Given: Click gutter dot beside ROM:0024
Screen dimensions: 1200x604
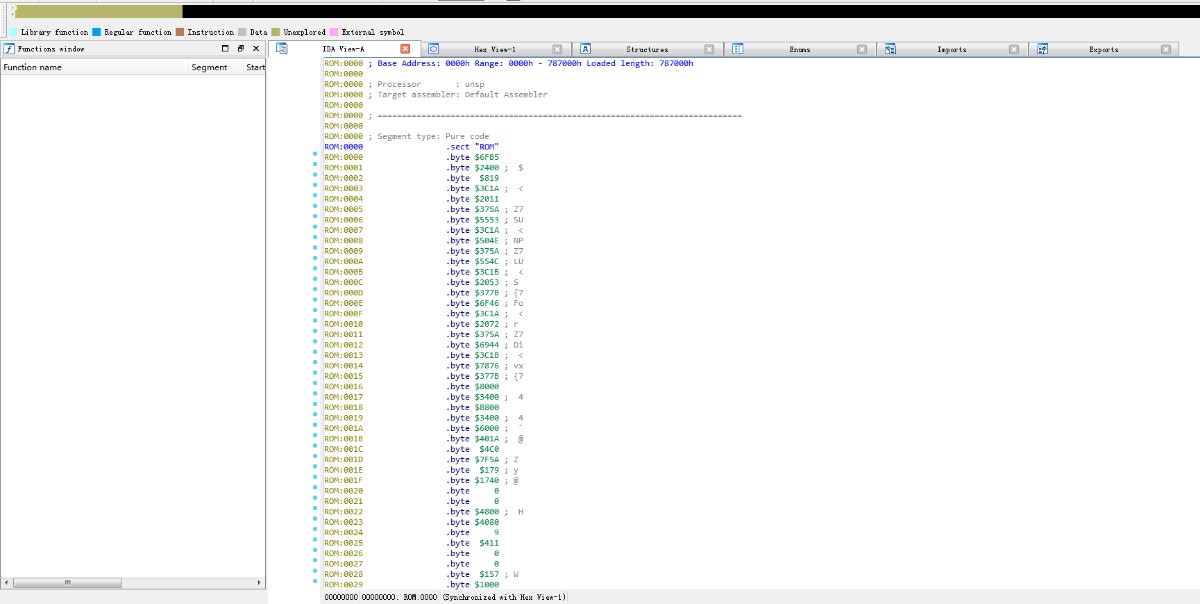Looking at the screenshot, I should pyautogui.click(x=315, y=531).
